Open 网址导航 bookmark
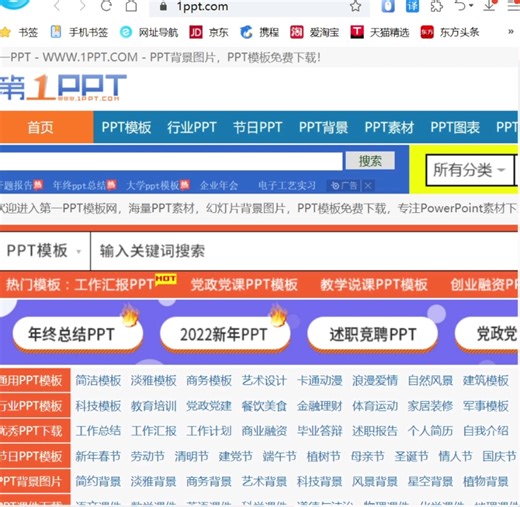 149,32
